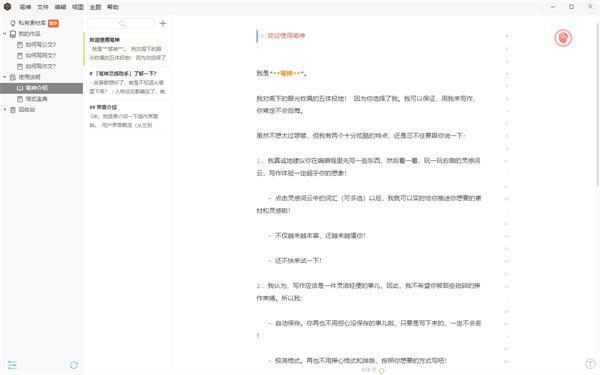Open the 如何写作文? document

[x=41, y=66]
